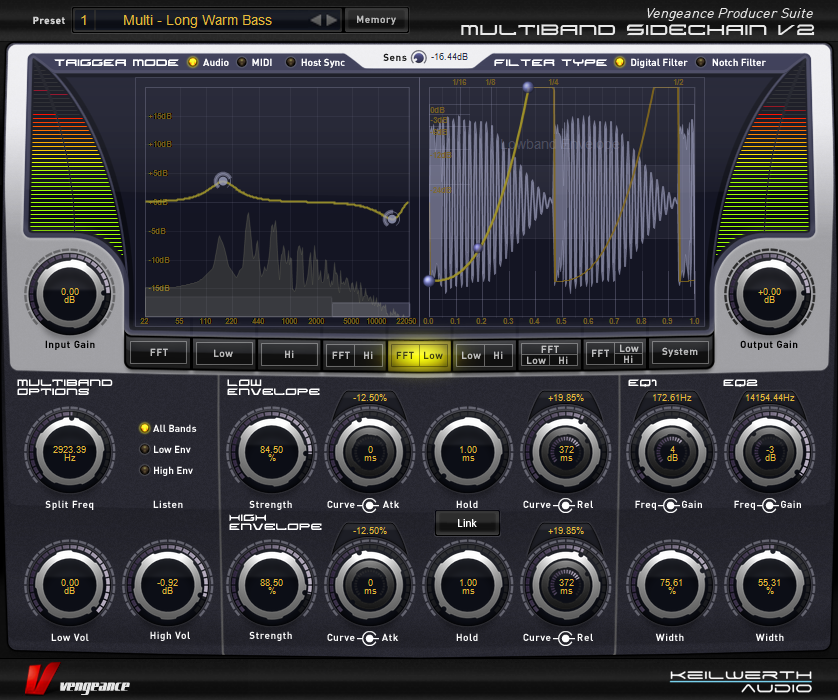Click previous preset left arrow
This screenshot has width=838, height=700.
[316, 20]
